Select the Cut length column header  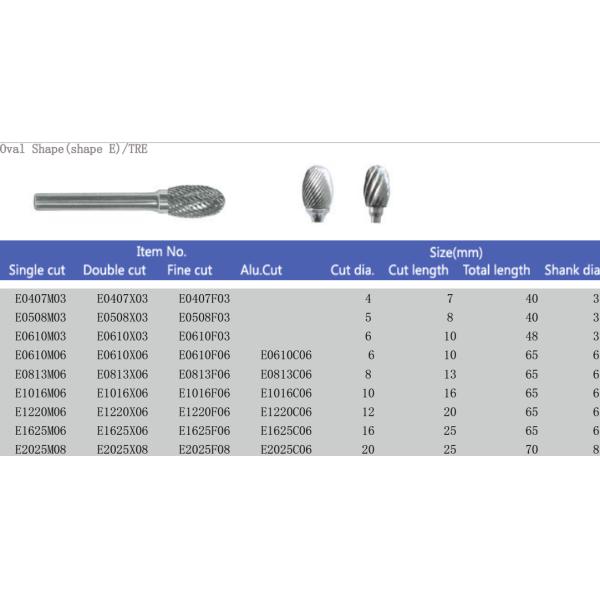coord(418,270)
